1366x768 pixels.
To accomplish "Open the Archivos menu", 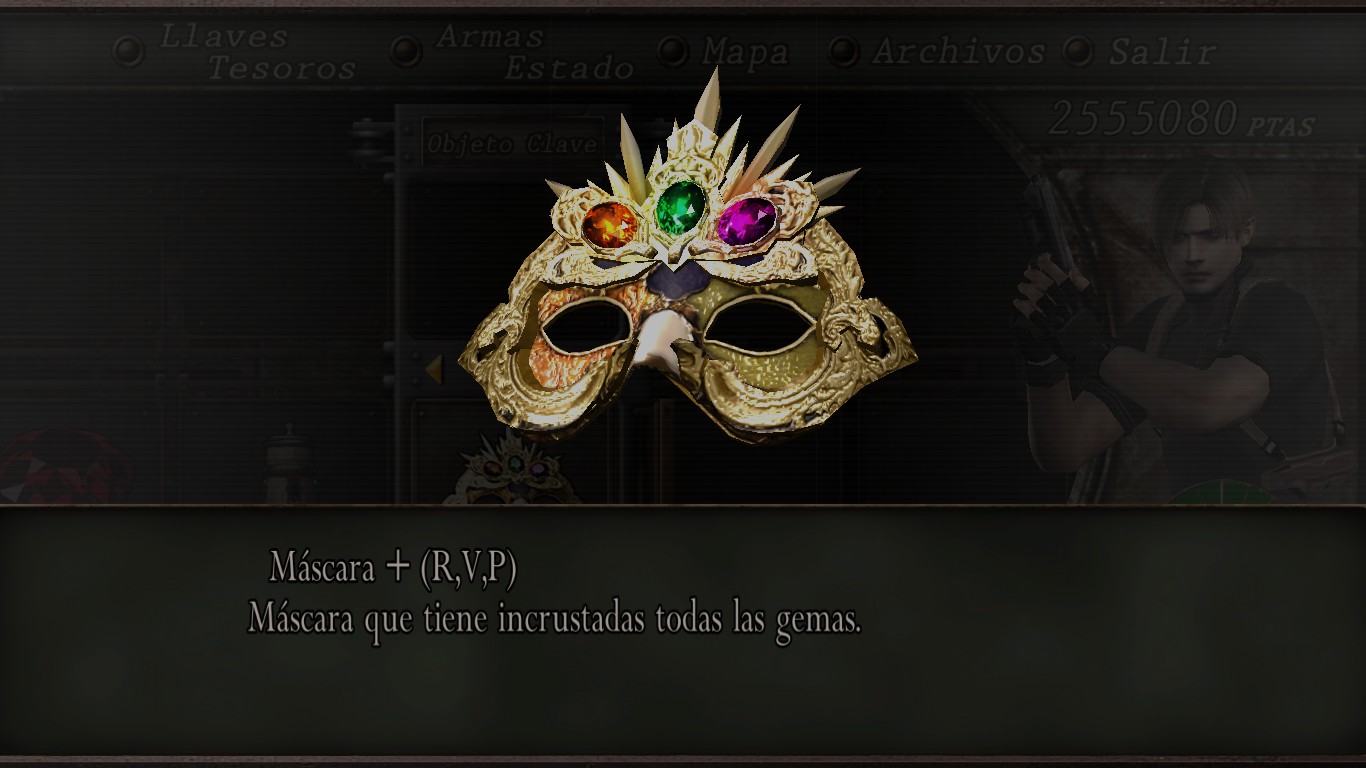I will point(958,51).
